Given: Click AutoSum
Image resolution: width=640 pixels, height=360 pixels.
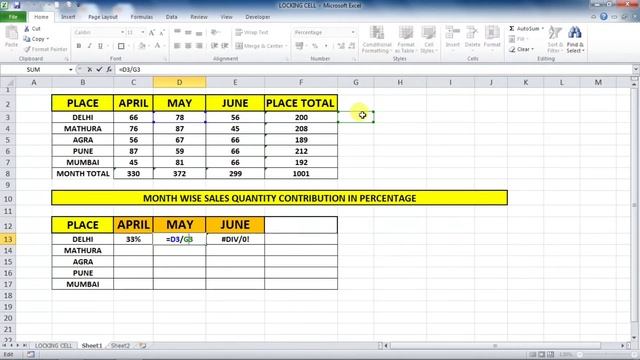Looking at the screenshot, I should [x=524, y=29].
